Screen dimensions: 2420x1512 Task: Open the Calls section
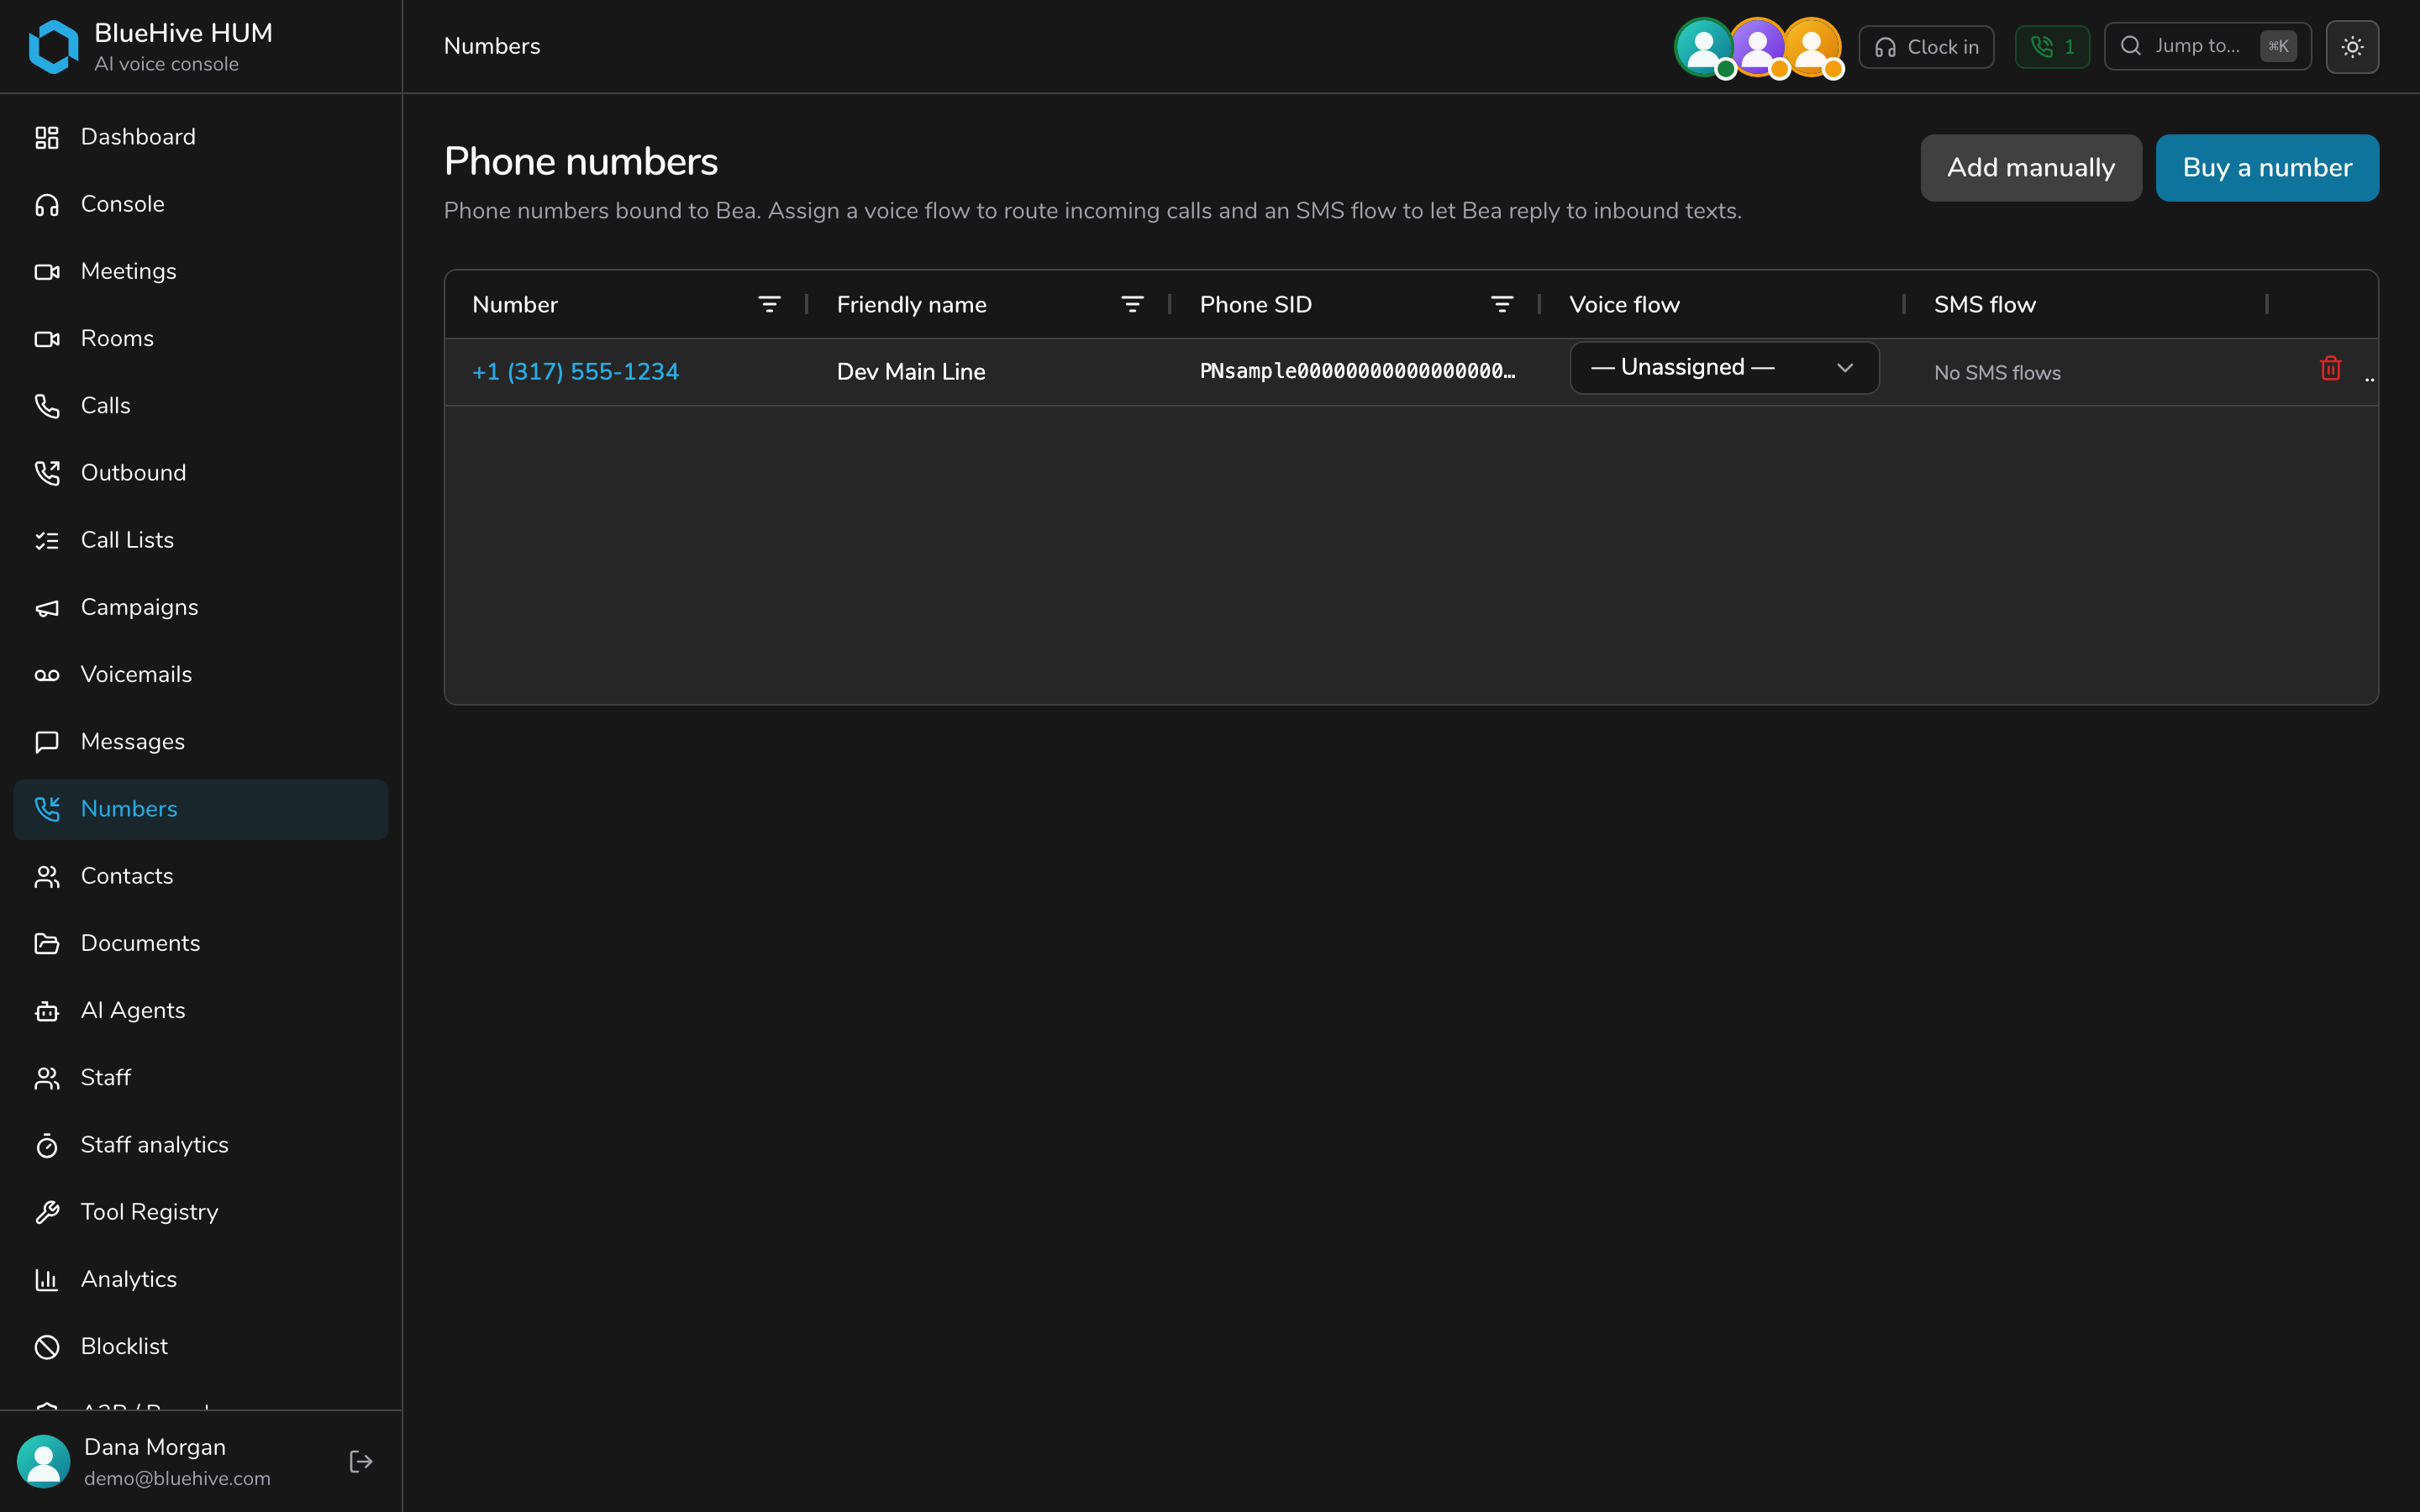click(200, 405)
